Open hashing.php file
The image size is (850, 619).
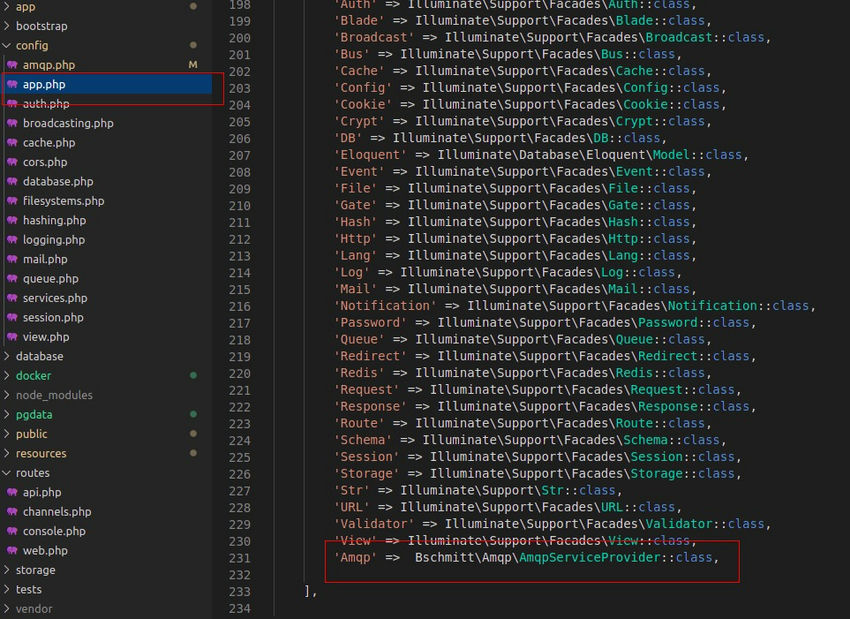[x=54, y=221]
